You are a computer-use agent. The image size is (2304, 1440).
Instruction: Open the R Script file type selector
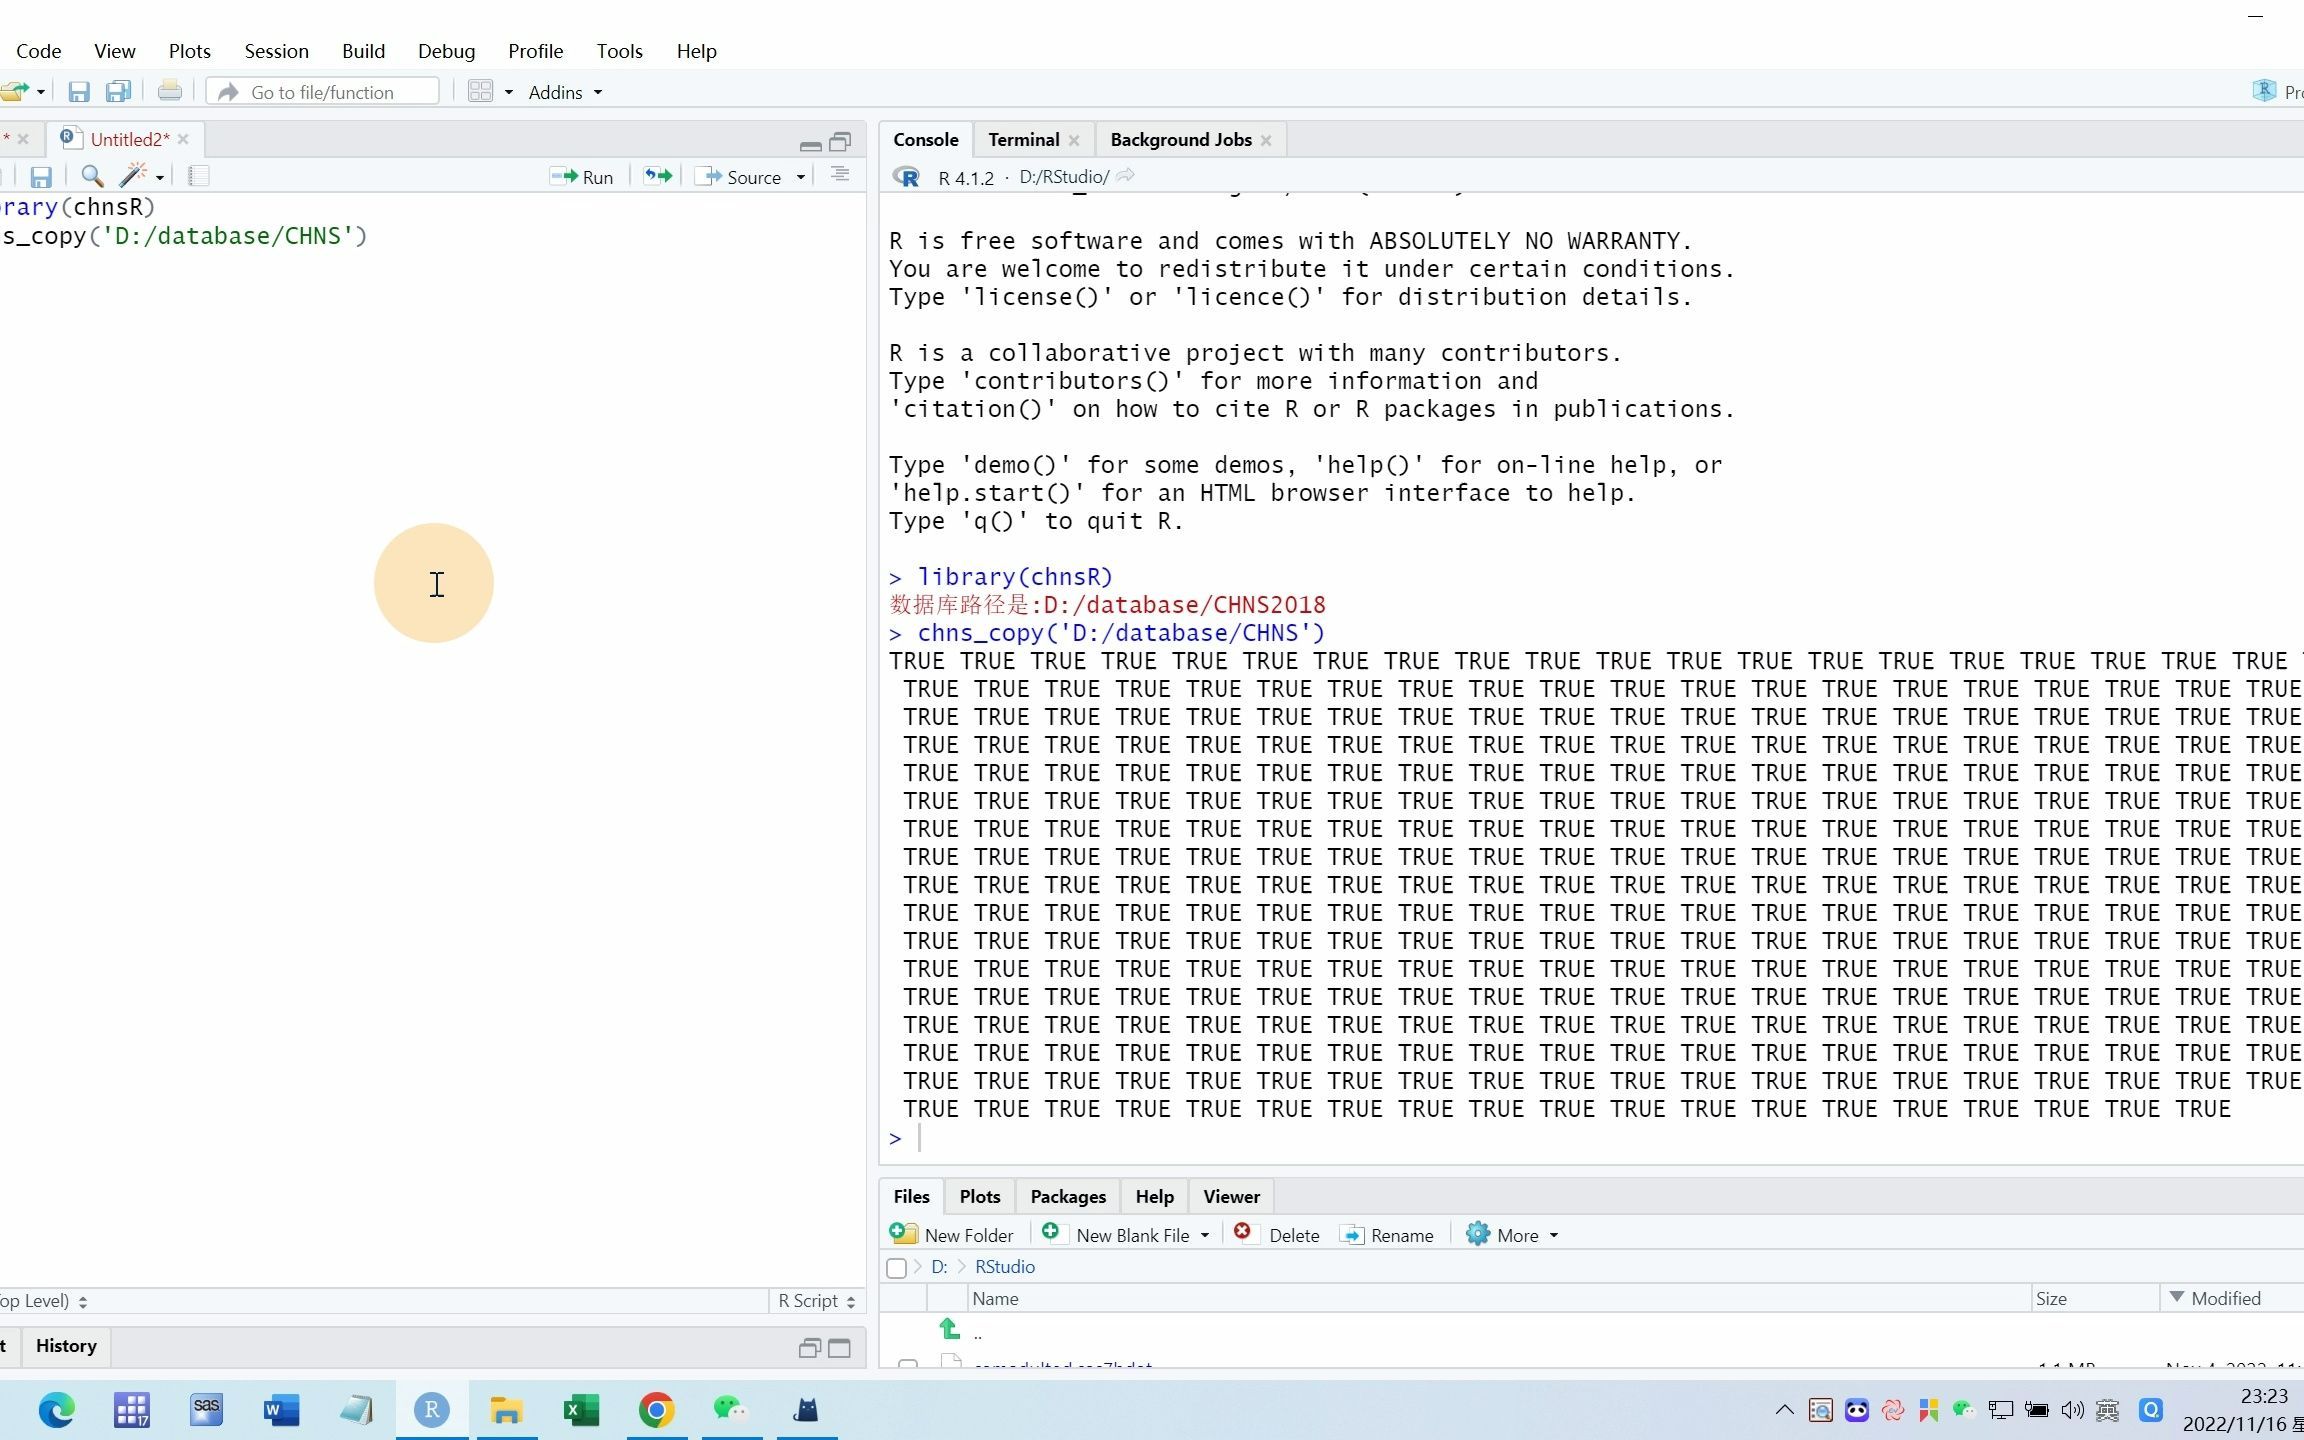click(x=816, y=1300)
